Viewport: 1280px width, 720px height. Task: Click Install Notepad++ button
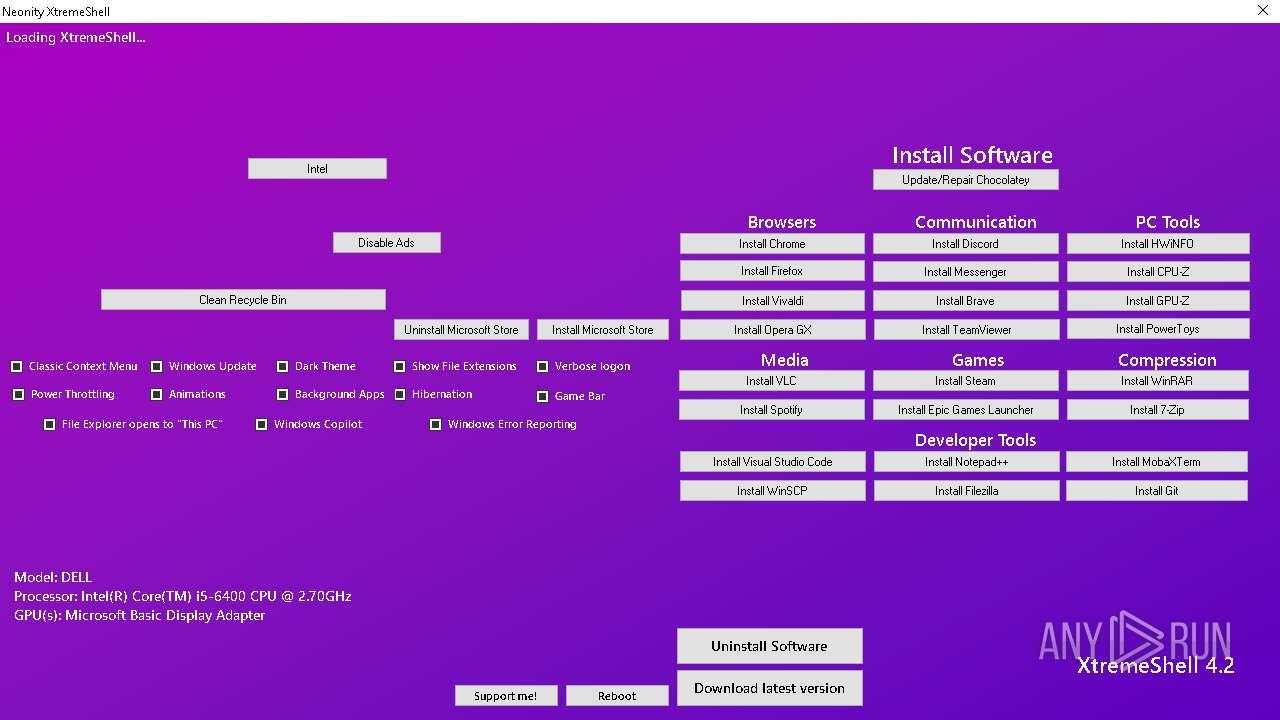tap(966, 462)
